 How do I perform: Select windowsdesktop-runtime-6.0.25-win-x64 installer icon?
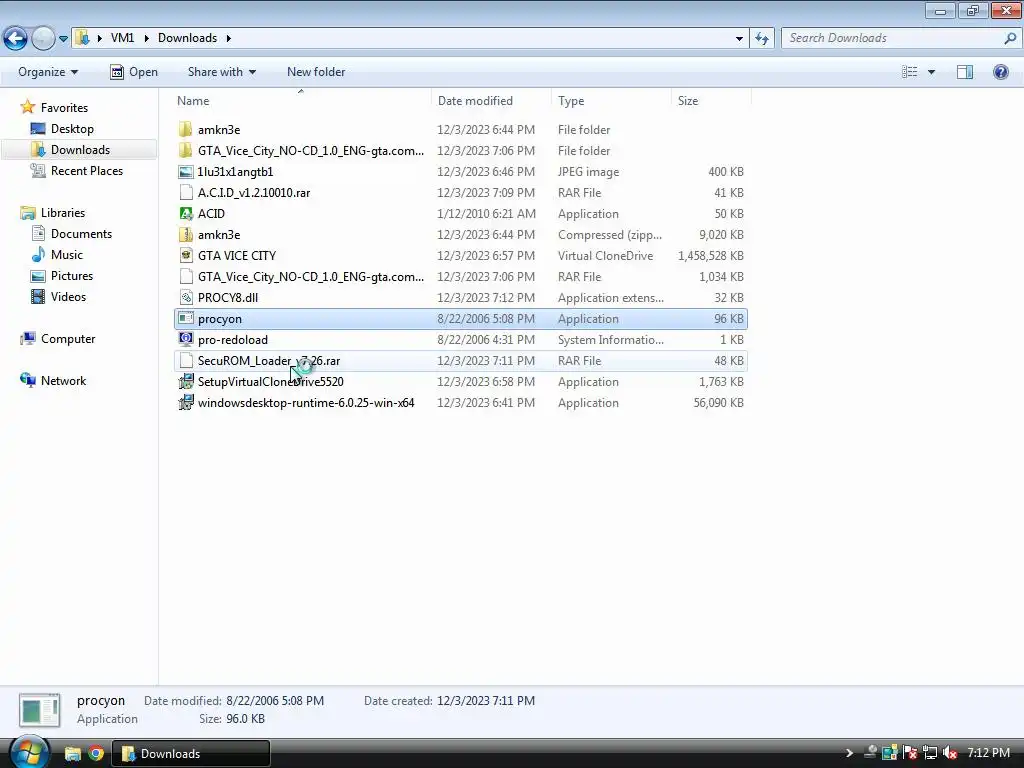pyautogui.click(x=186, y=402)
